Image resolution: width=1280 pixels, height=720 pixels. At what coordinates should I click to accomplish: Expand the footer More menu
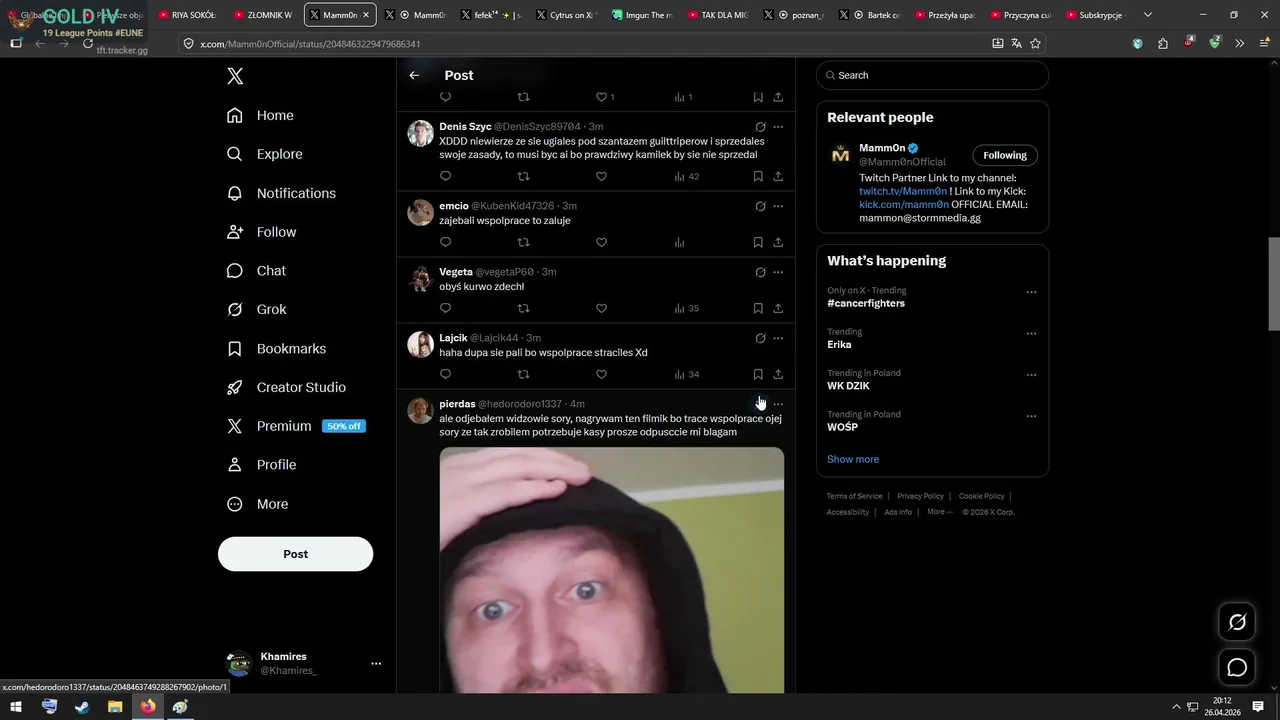coord(939,512)
